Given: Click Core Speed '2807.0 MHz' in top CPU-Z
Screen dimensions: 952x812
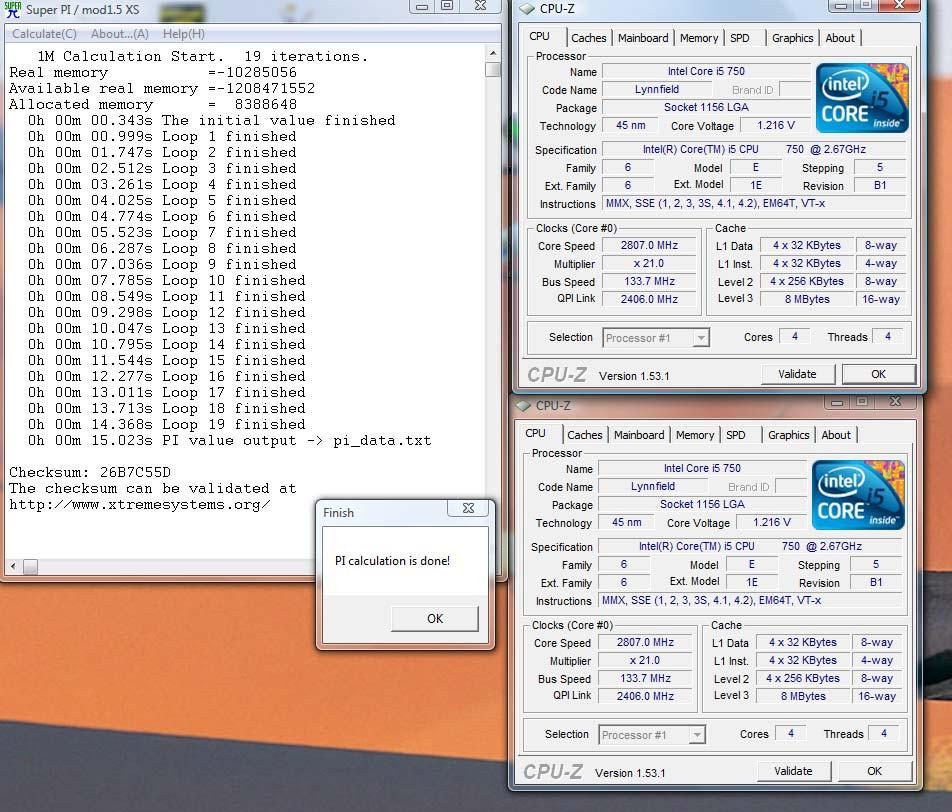Looking at the screenshot, I should (x=649, y=245).
